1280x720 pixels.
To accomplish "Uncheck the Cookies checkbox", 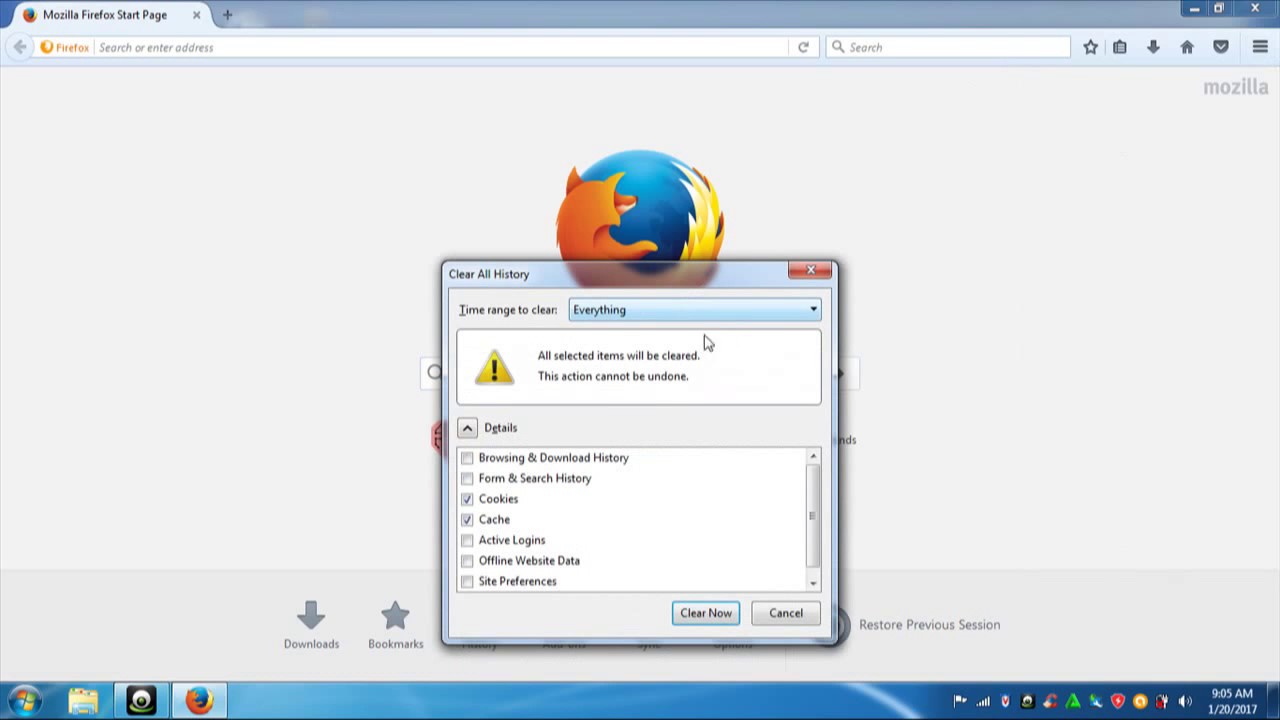I will click(x=467, y=499).
